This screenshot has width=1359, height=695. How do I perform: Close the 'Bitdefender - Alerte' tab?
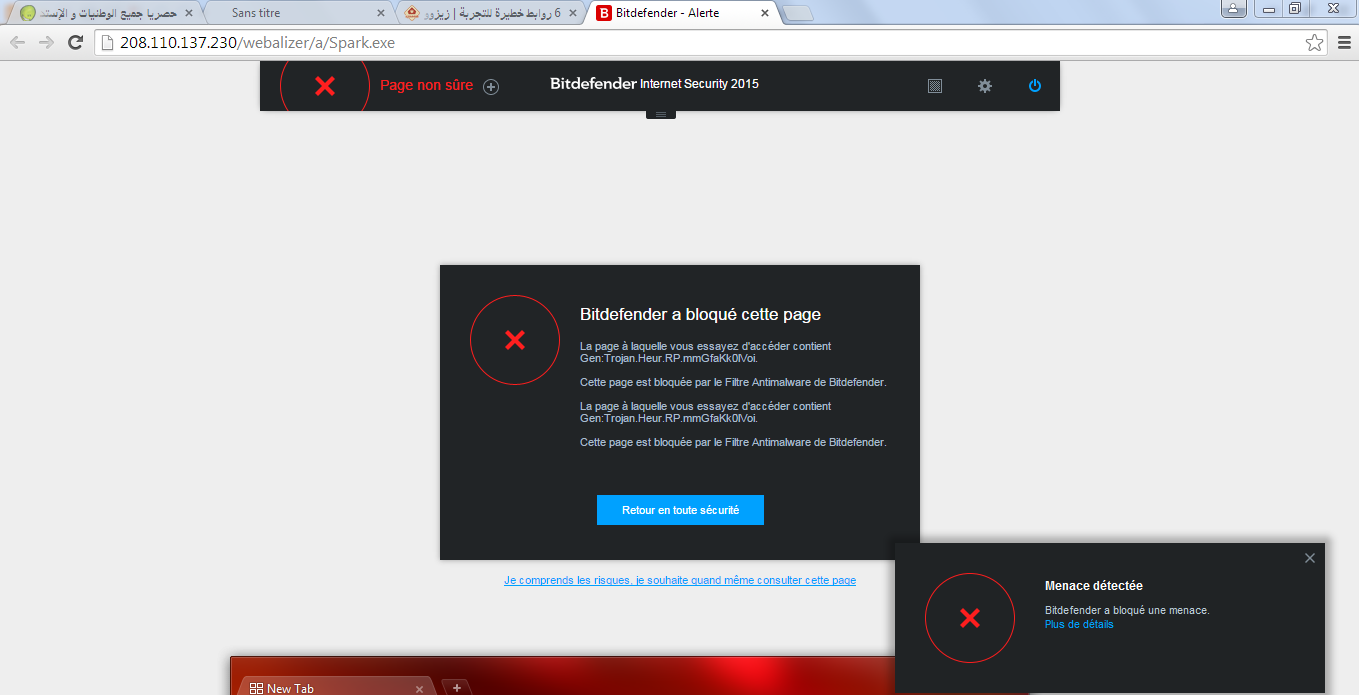coord(765,14)
